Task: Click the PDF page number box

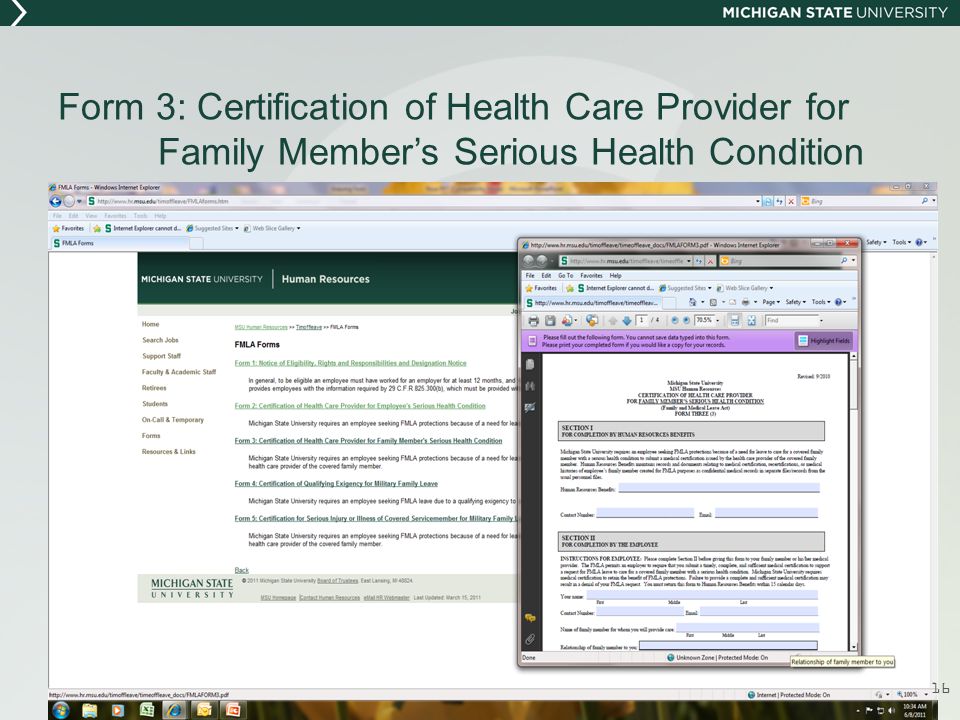Action: [x=642, y=320]
